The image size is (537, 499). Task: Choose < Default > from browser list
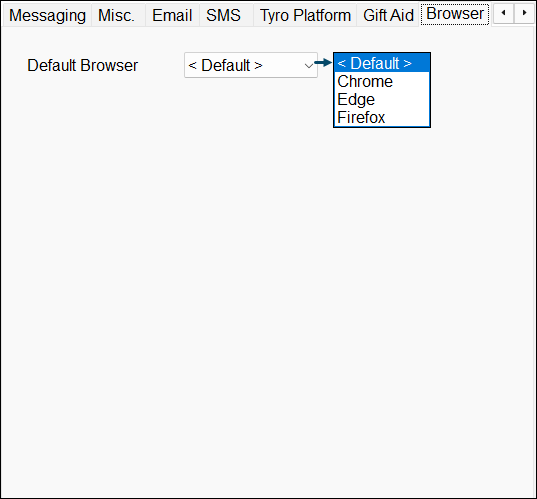(382, 63)
